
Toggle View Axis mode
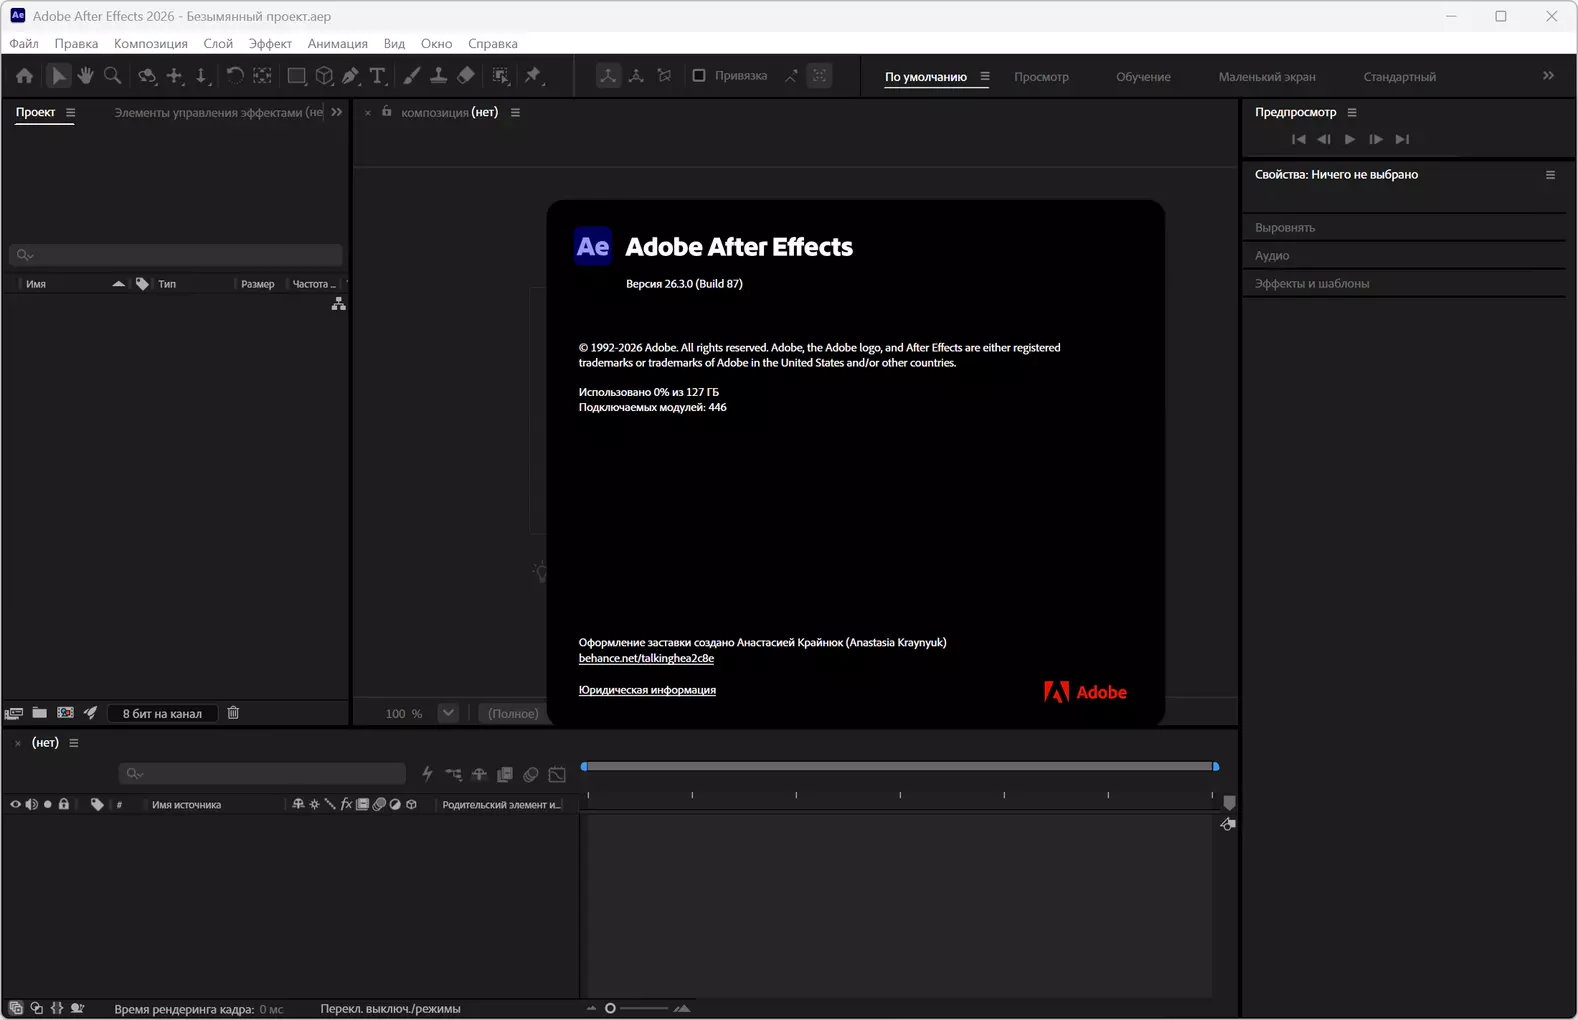coord(664,76)
